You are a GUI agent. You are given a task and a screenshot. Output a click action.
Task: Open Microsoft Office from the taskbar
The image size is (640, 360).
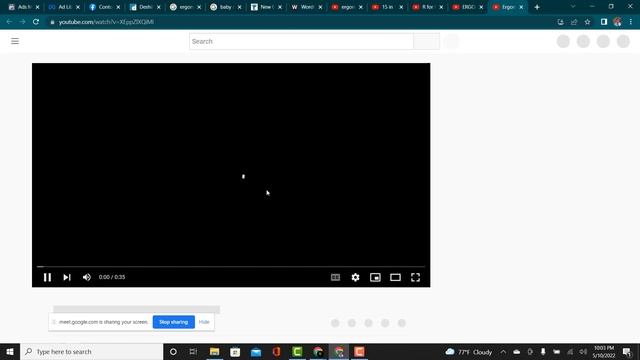click(x=276, y=351)
